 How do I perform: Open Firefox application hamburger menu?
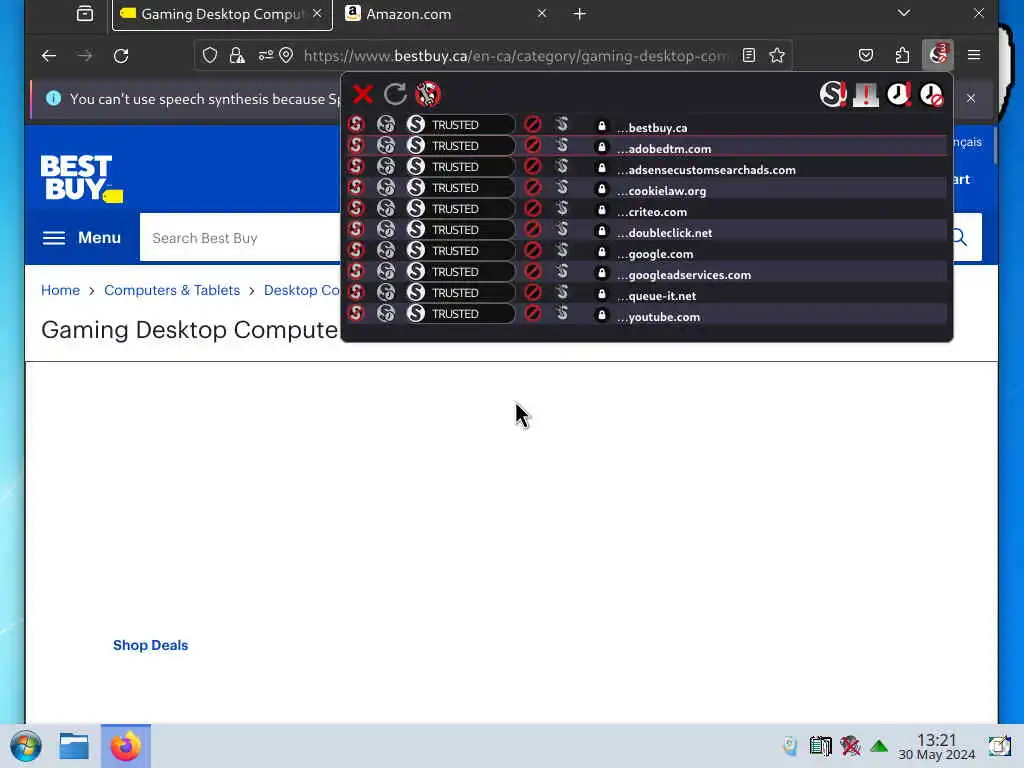coord(974,56)
